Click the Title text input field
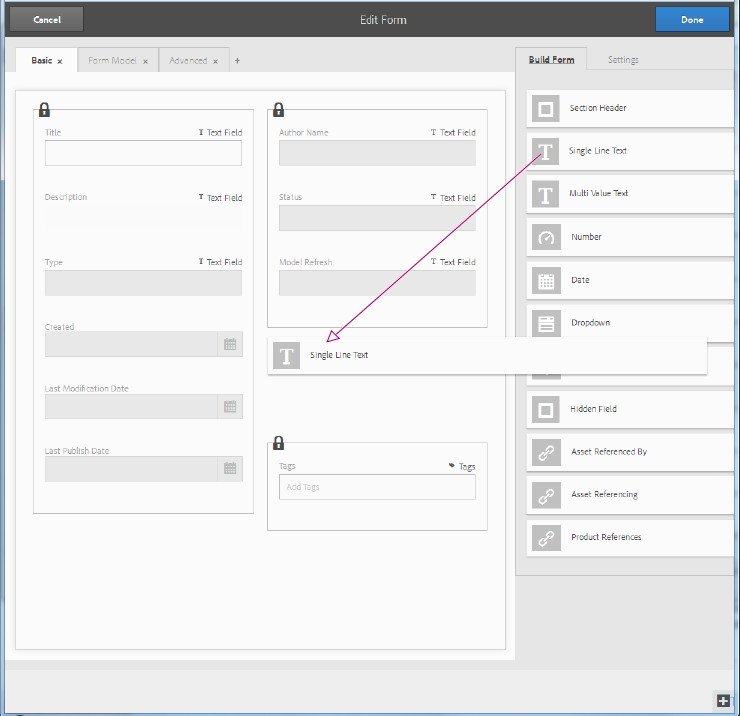740x716 pixels. pos(143,153)
